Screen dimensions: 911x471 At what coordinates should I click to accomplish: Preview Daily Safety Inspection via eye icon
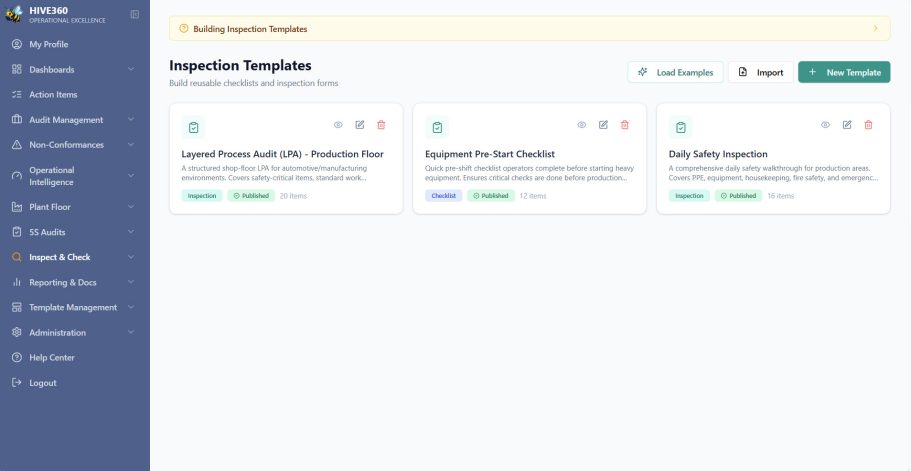pyautogui.click(x=825, y=125)
